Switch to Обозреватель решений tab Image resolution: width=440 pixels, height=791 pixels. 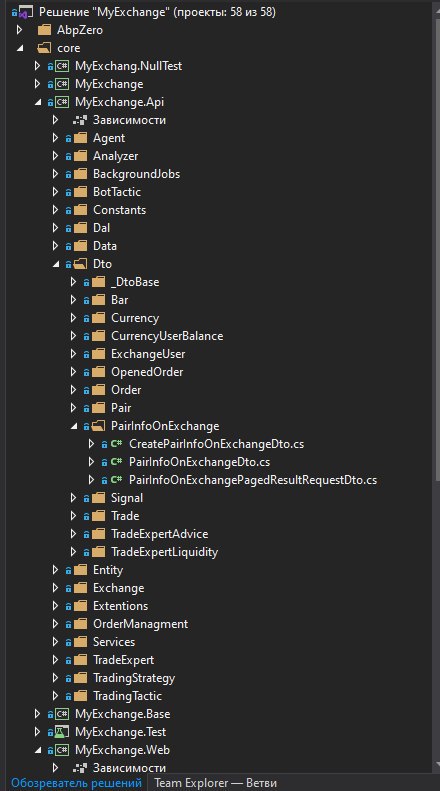coord(76,783)
